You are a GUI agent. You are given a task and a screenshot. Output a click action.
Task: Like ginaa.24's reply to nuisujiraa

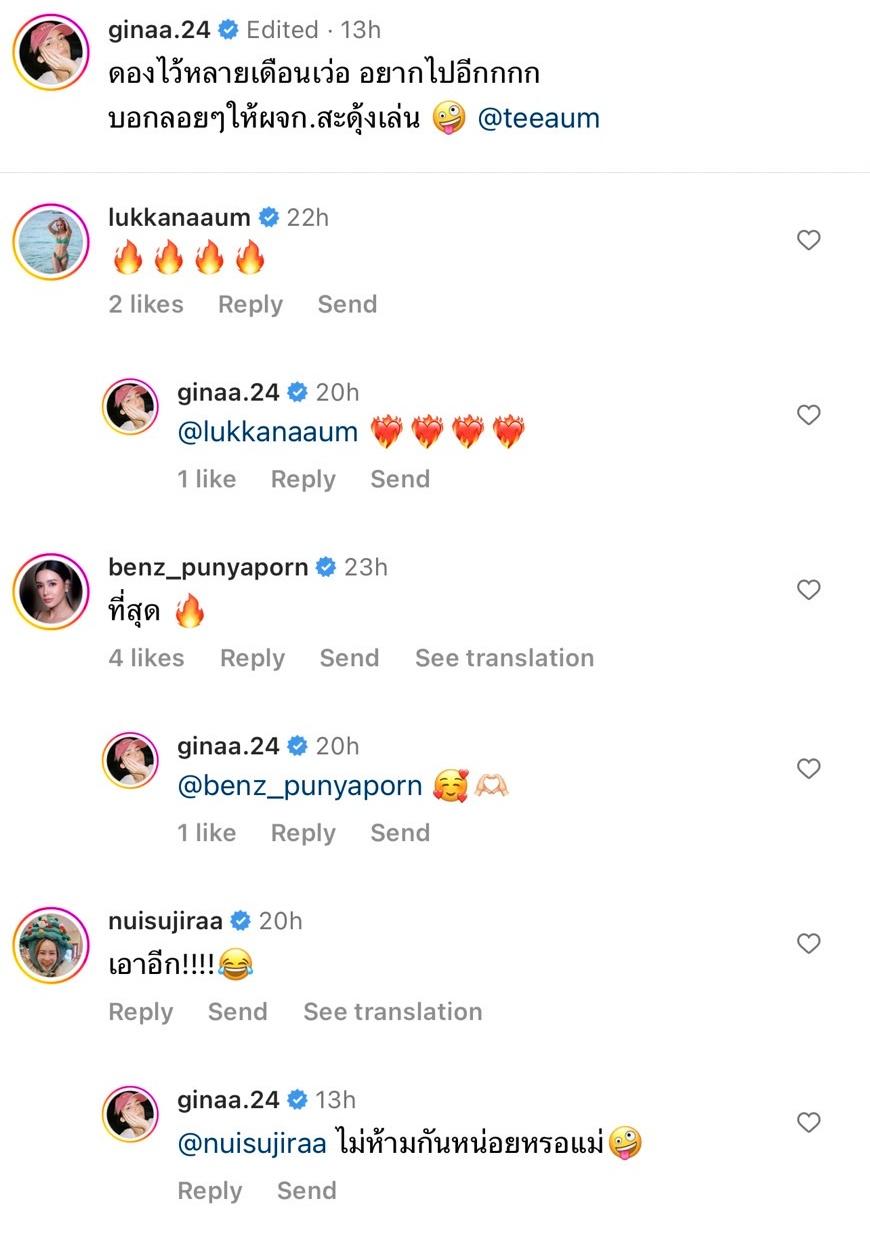coord(808,1122)
